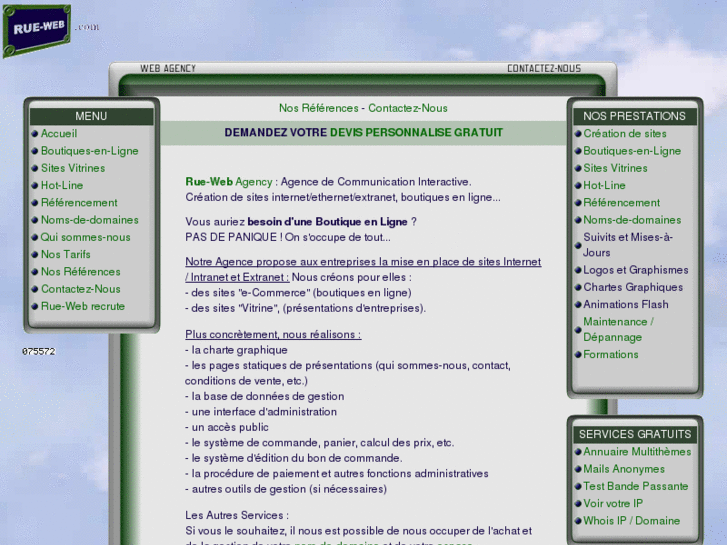Open Whois IP / Domaine service
The width and height of the screenshot is (727, 545).
(631, 521)
